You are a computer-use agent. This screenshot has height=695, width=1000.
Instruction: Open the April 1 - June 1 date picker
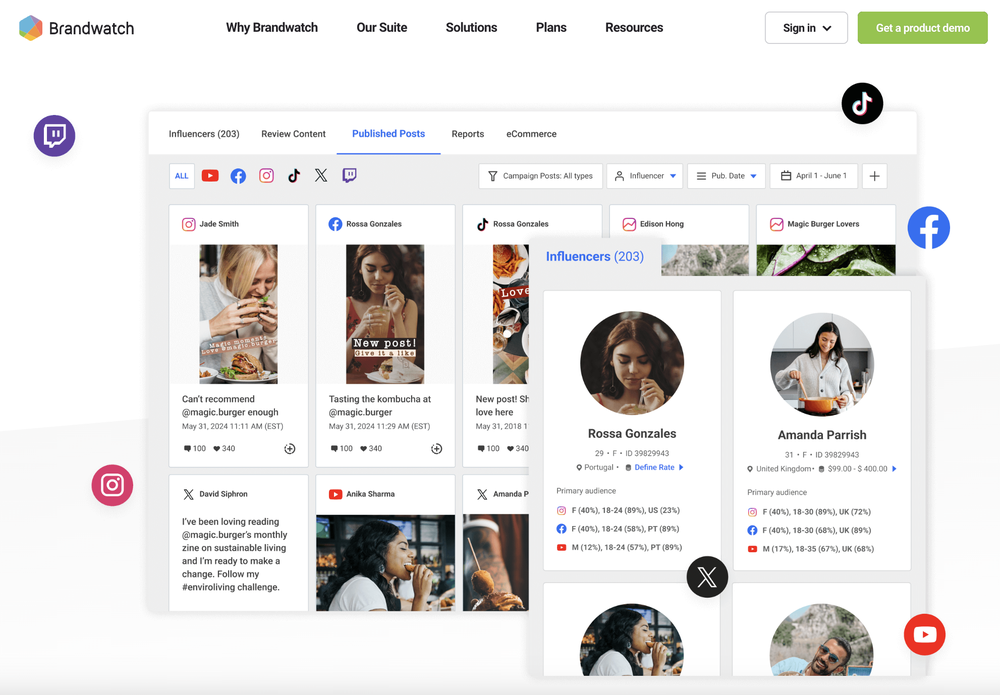(814, 176)
